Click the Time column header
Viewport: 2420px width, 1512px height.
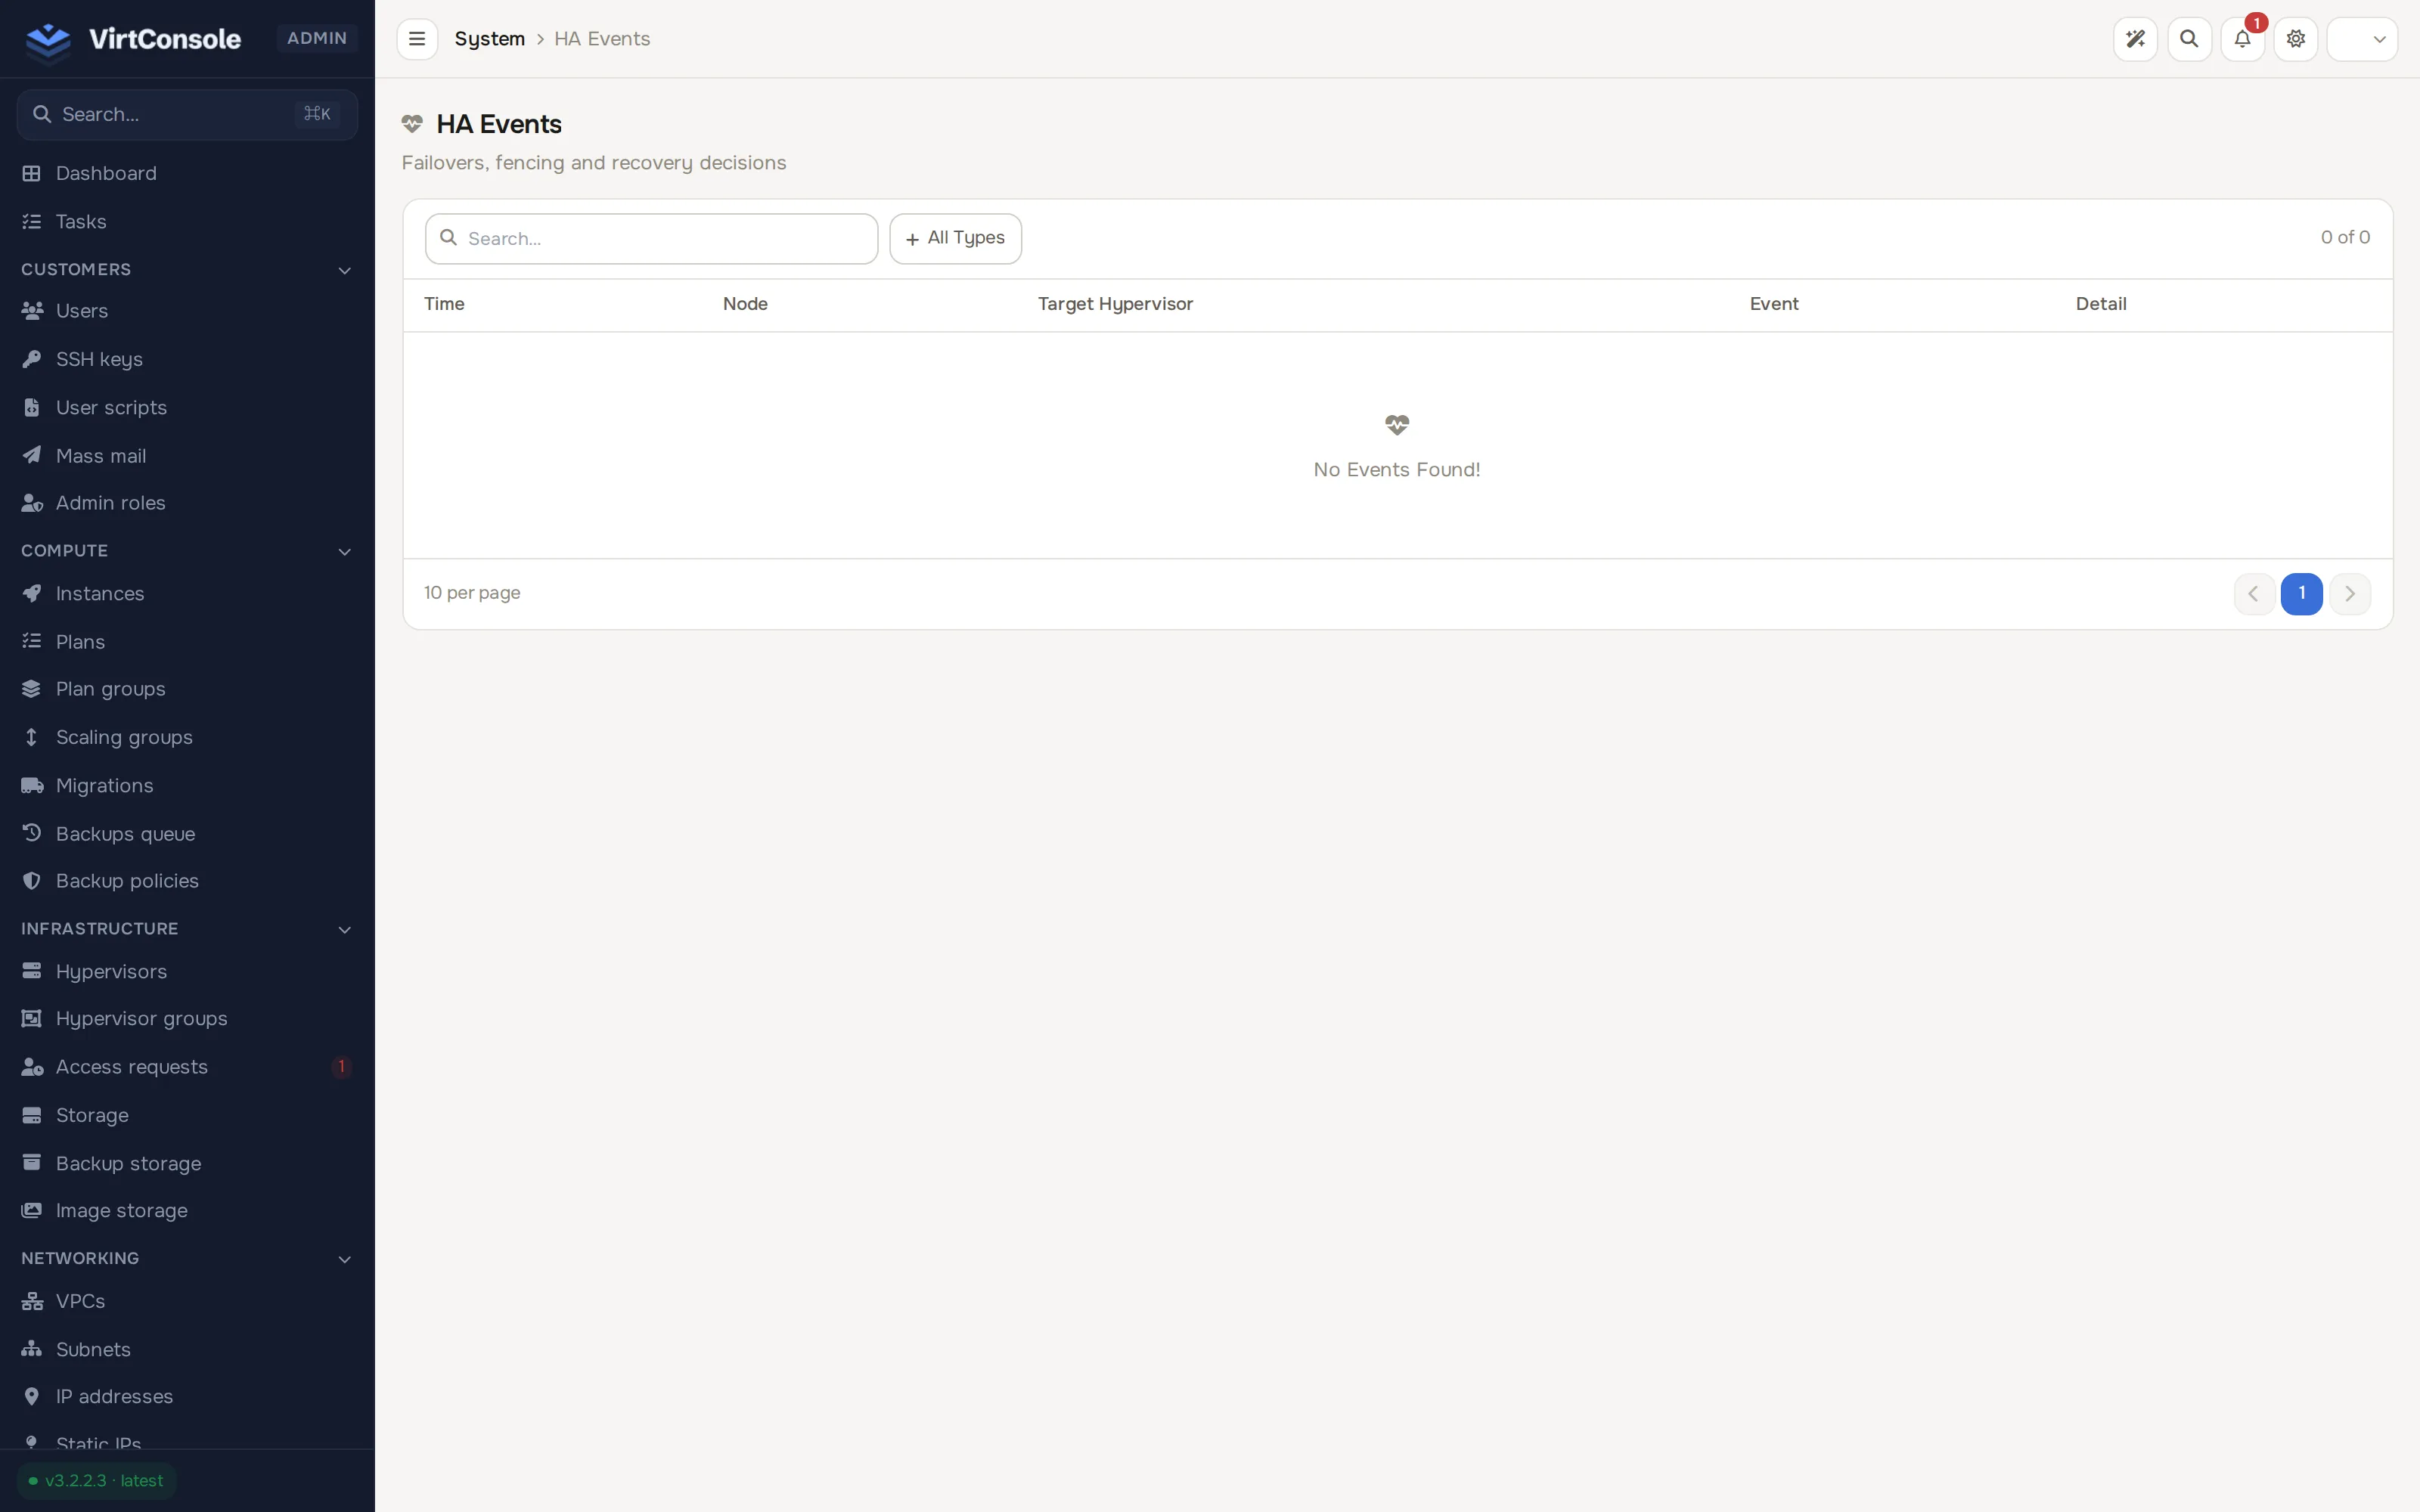(x=444, y=304)
